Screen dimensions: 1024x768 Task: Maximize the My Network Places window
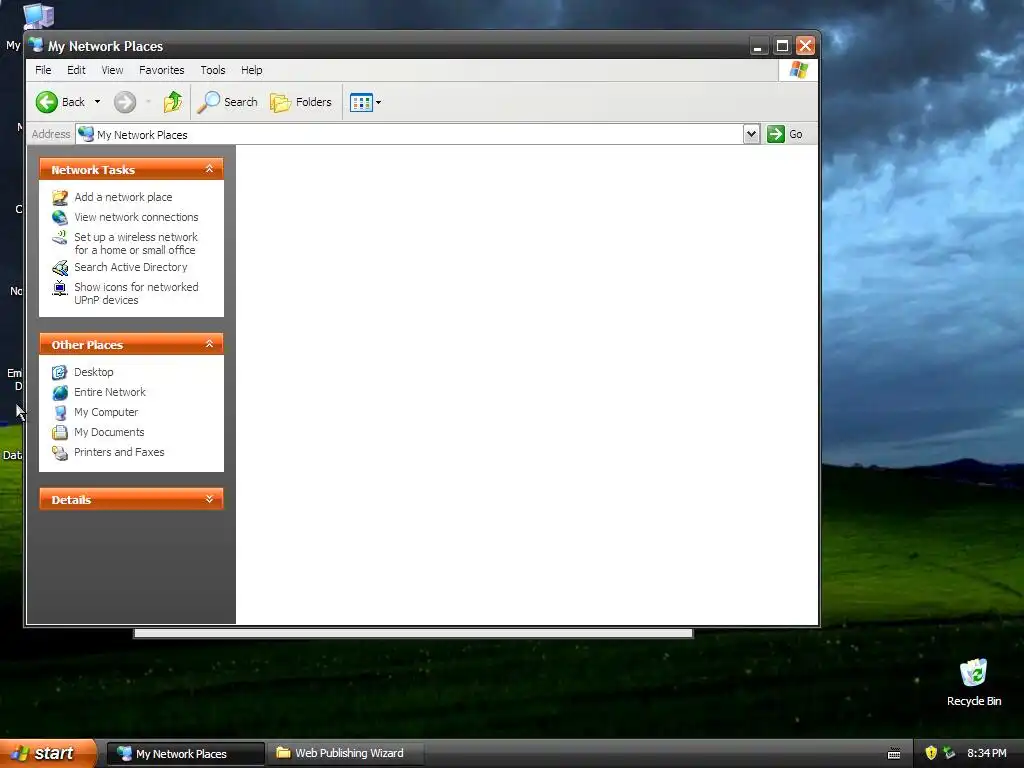(782, 46)
